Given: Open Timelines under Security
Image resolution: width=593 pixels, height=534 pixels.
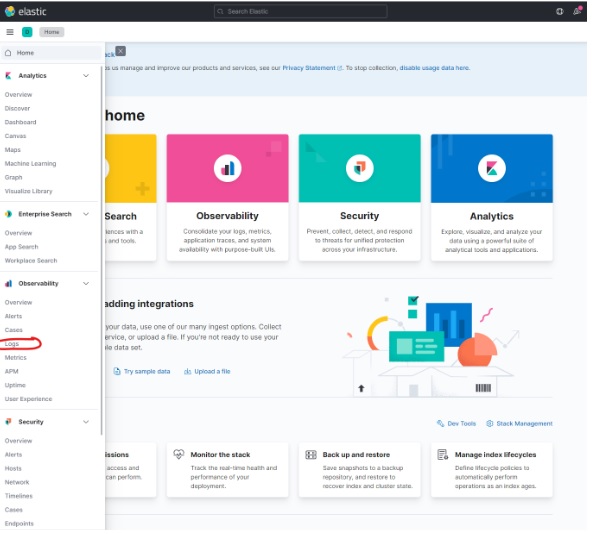Looking at the screenshot, I should pos(19,496).
